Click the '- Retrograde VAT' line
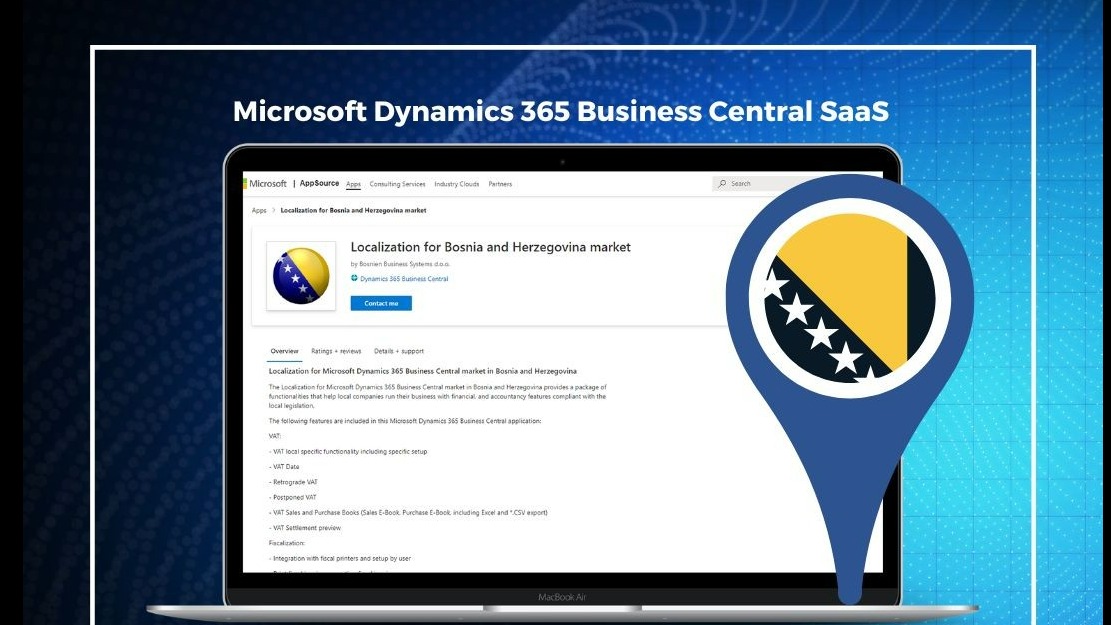The image size is (1111, 625). point(293,483)
